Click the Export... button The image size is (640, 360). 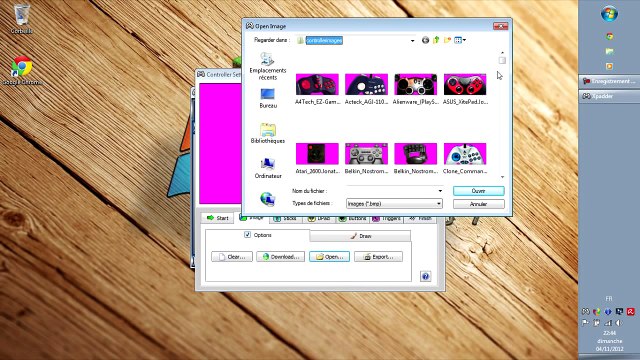[x=378, y=257]
